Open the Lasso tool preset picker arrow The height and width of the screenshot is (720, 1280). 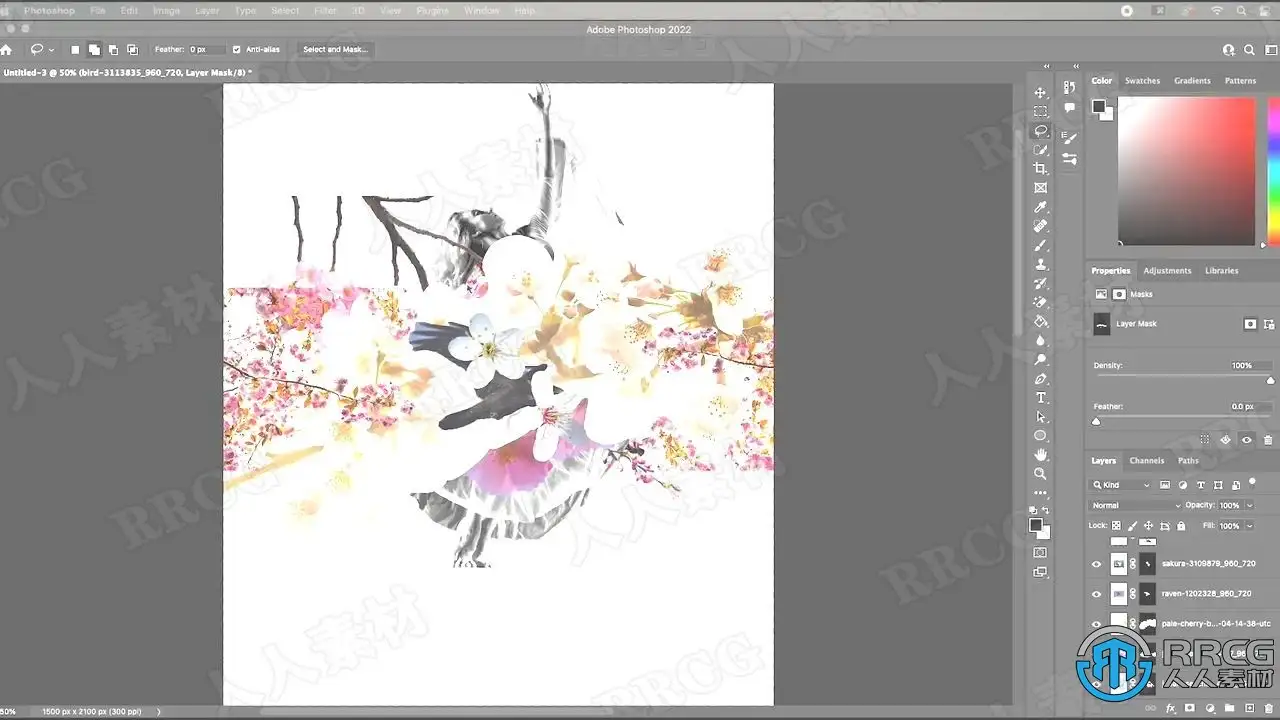pos(52,50)
